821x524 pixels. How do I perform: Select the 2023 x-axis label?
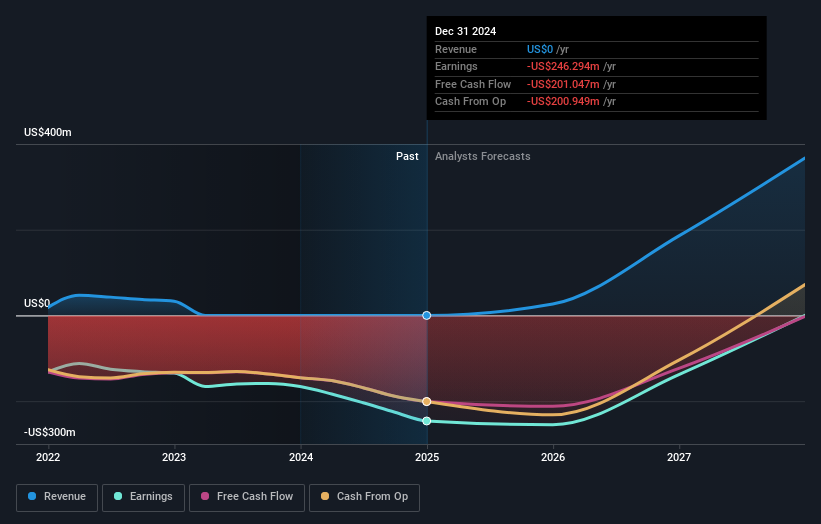point(174,457)
